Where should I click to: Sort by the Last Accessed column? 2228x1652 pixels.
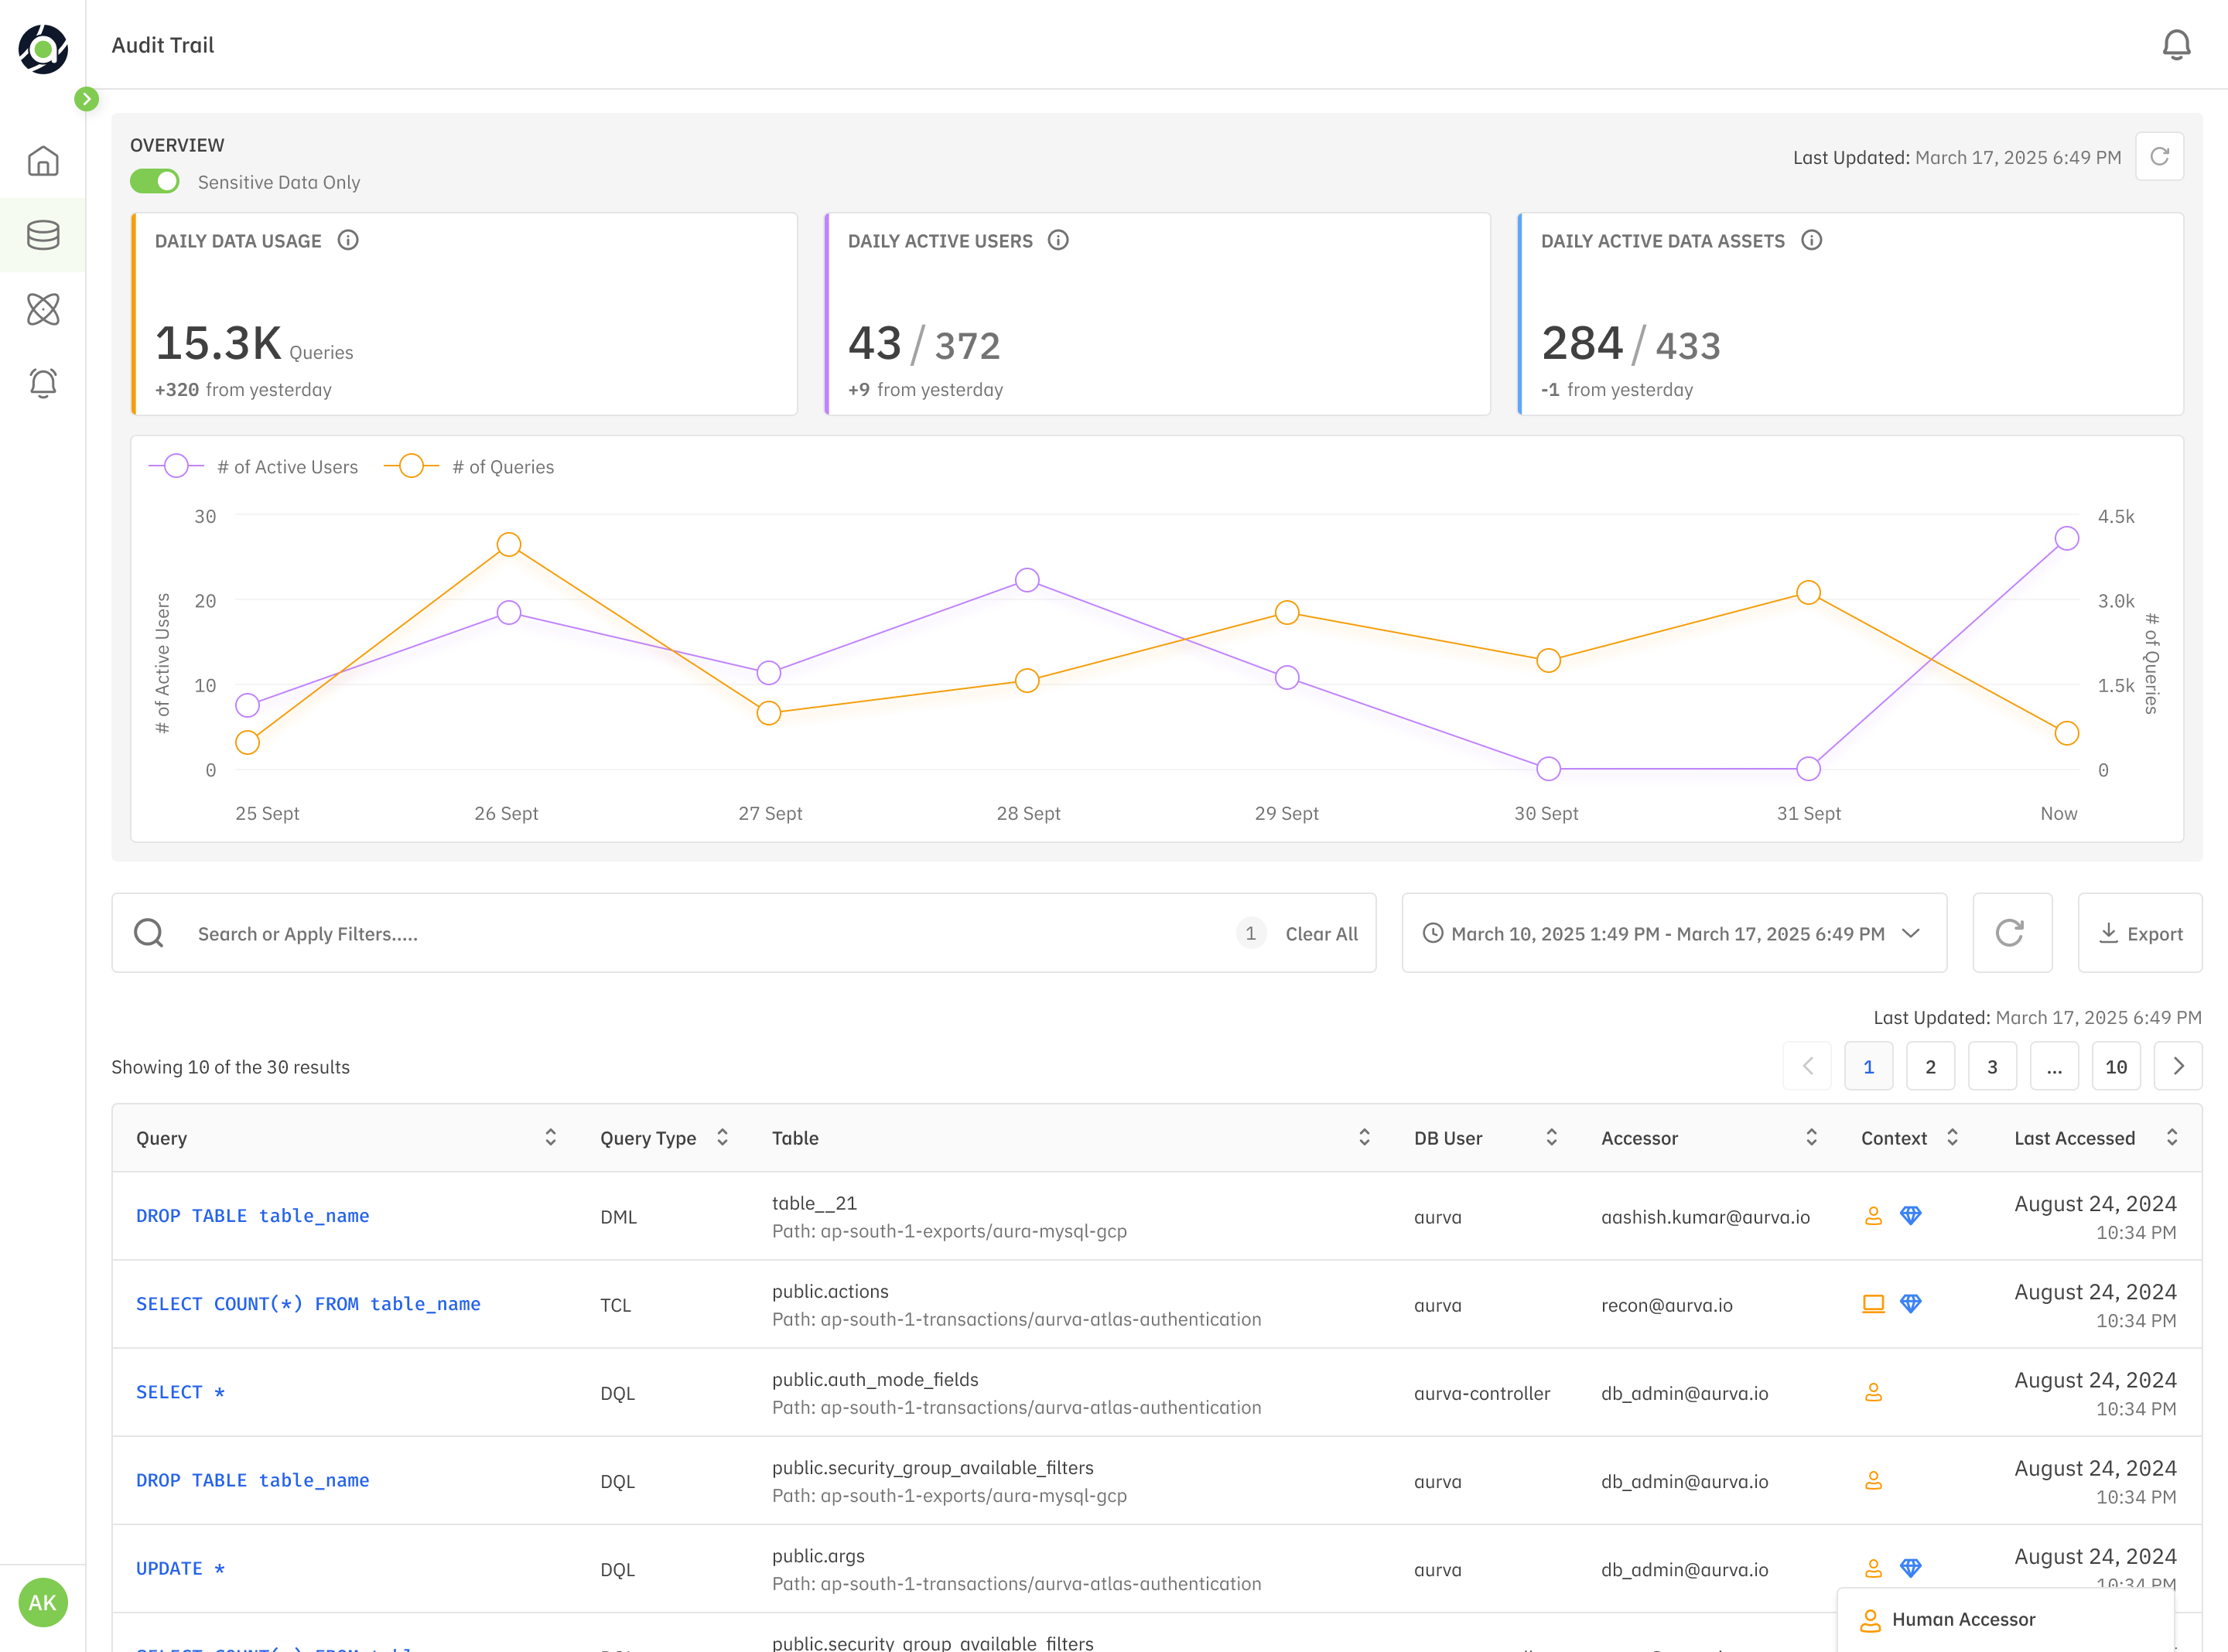2172,1137
